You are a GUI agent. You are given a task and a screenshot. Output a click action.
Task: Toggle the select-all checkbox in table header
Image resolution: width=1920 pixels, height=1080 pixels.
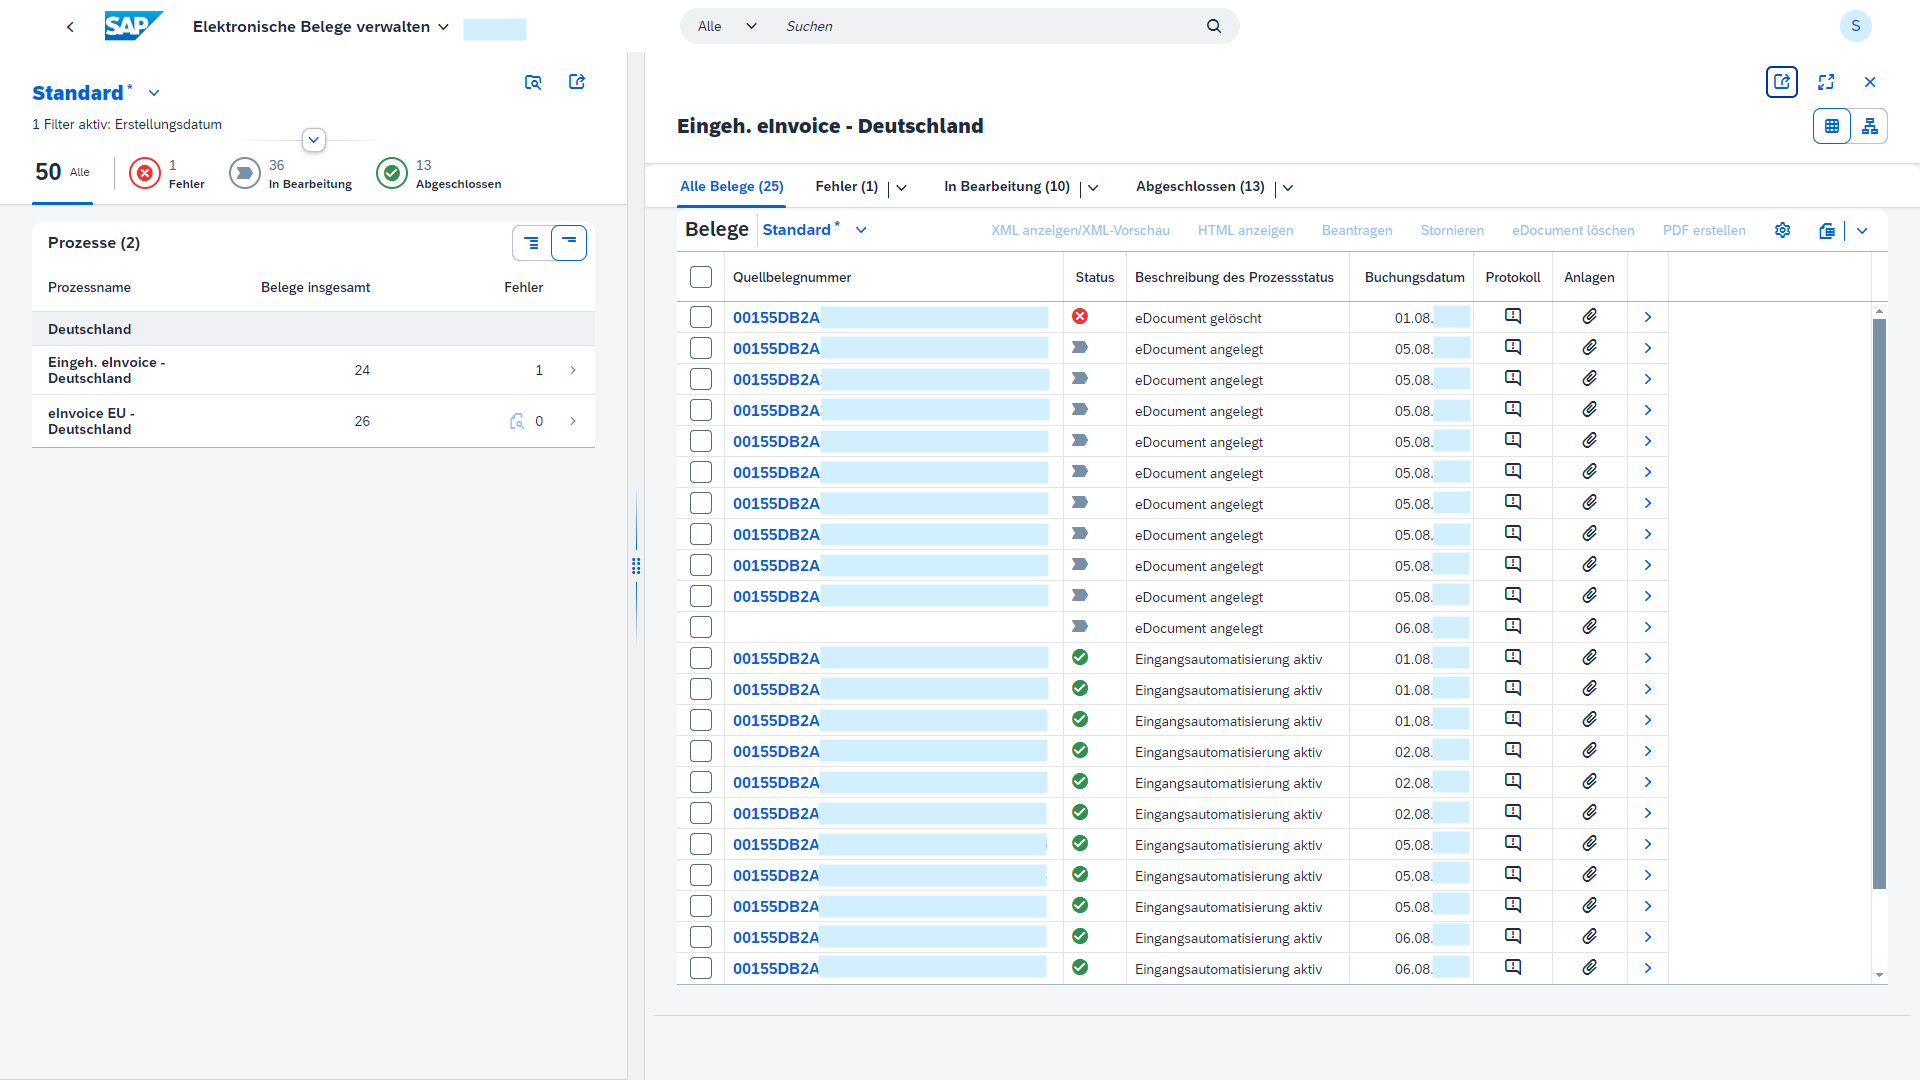tap(701, 277)
